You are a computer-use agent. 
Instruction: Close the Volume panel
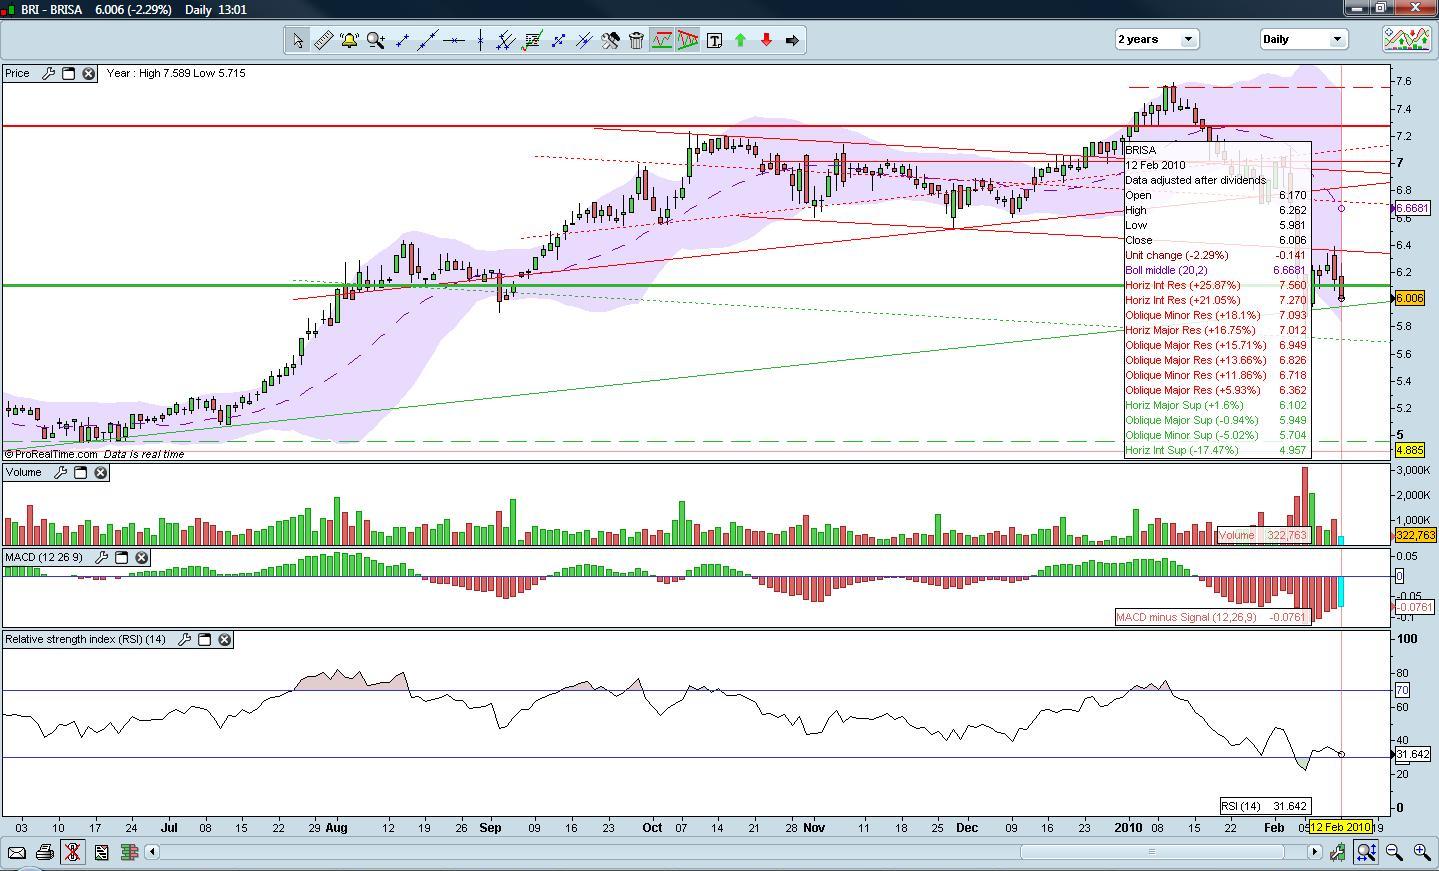pyautogui.click(x=101, y=472)
